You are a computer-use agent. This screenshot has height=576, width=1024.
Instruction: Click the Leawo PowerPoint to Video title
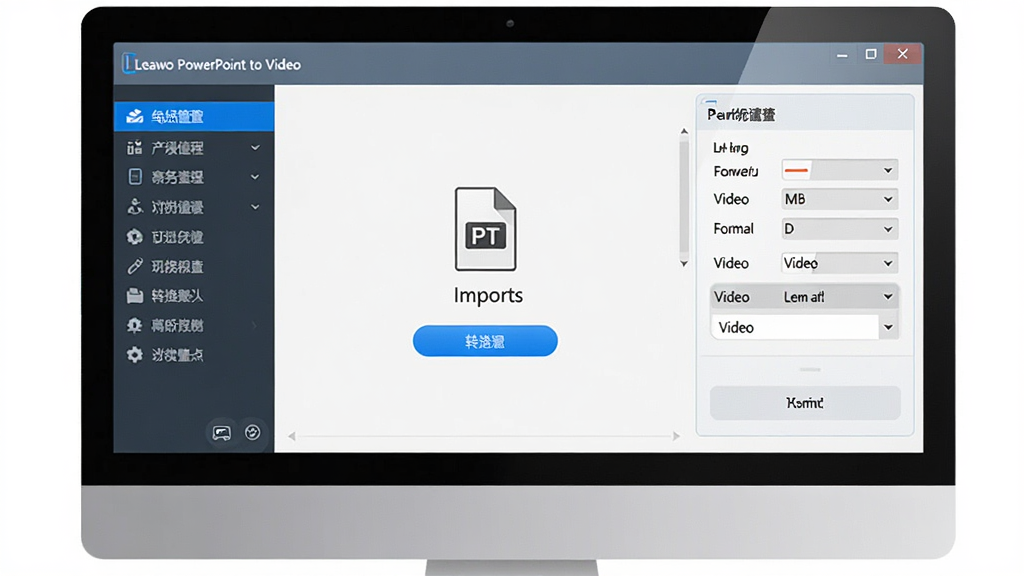click(x=217, y=65)
